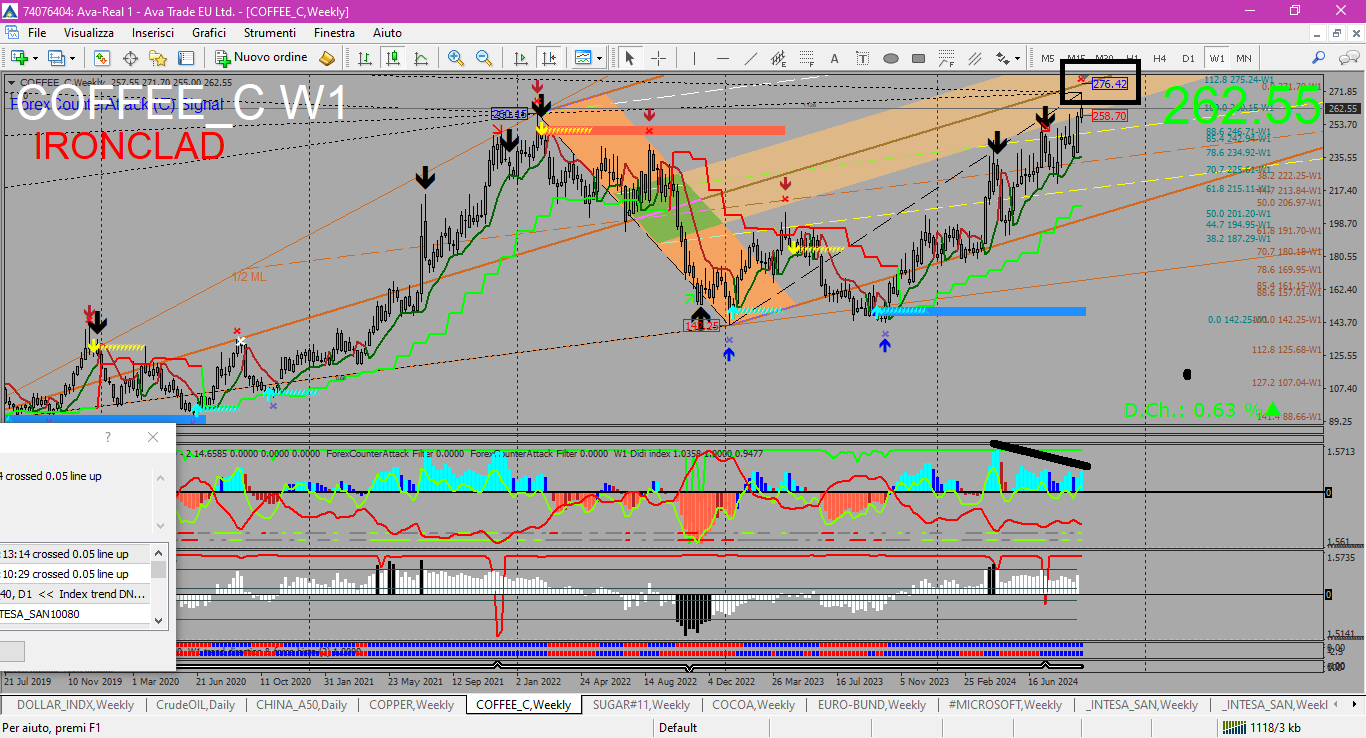
Task: Select the equidistant channel tool
Action: pos(778,58)
